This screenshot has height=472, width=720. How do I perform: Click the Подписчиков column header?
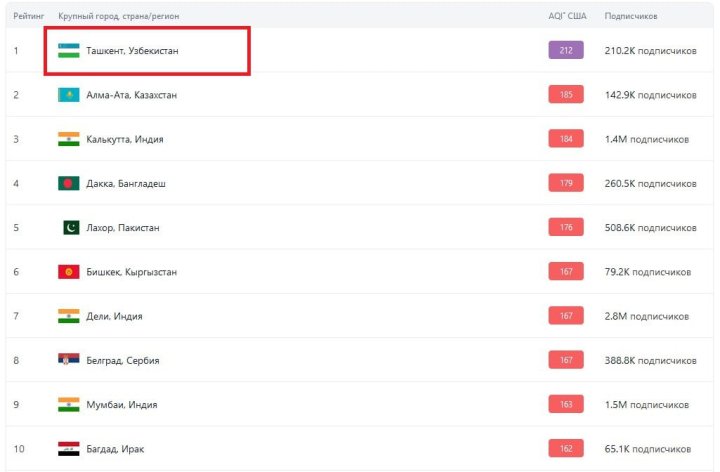tap(631, 16)
